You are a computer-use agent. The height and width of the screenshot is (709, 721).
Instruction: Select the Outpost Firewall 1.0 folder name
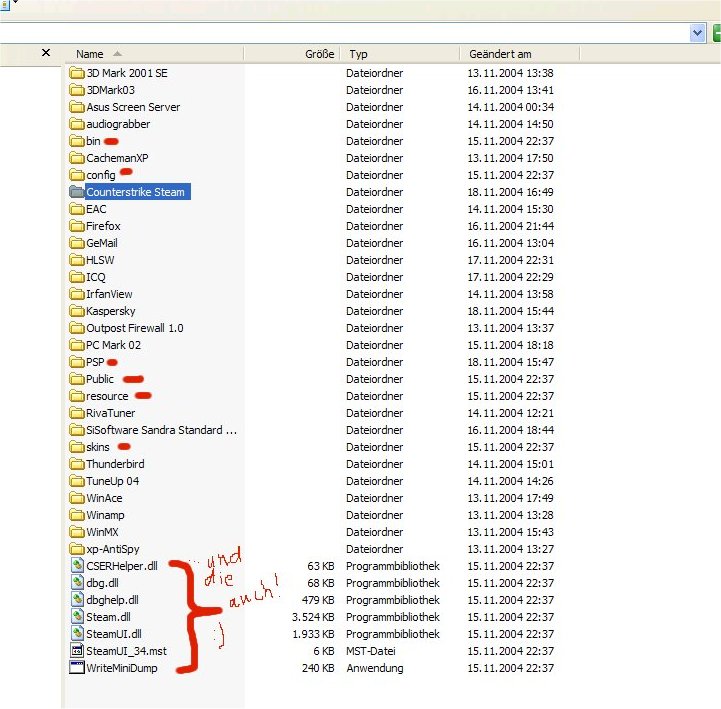point(135,328)
